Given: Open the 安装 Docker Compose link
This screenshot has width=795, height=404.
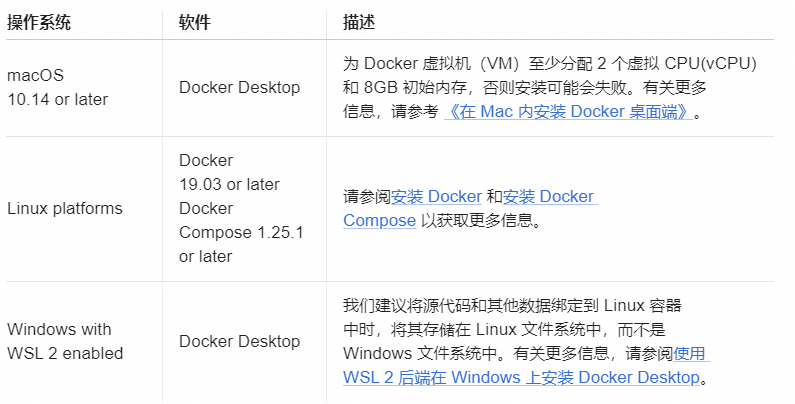Looking at the screenshot, I should [471, 208].
